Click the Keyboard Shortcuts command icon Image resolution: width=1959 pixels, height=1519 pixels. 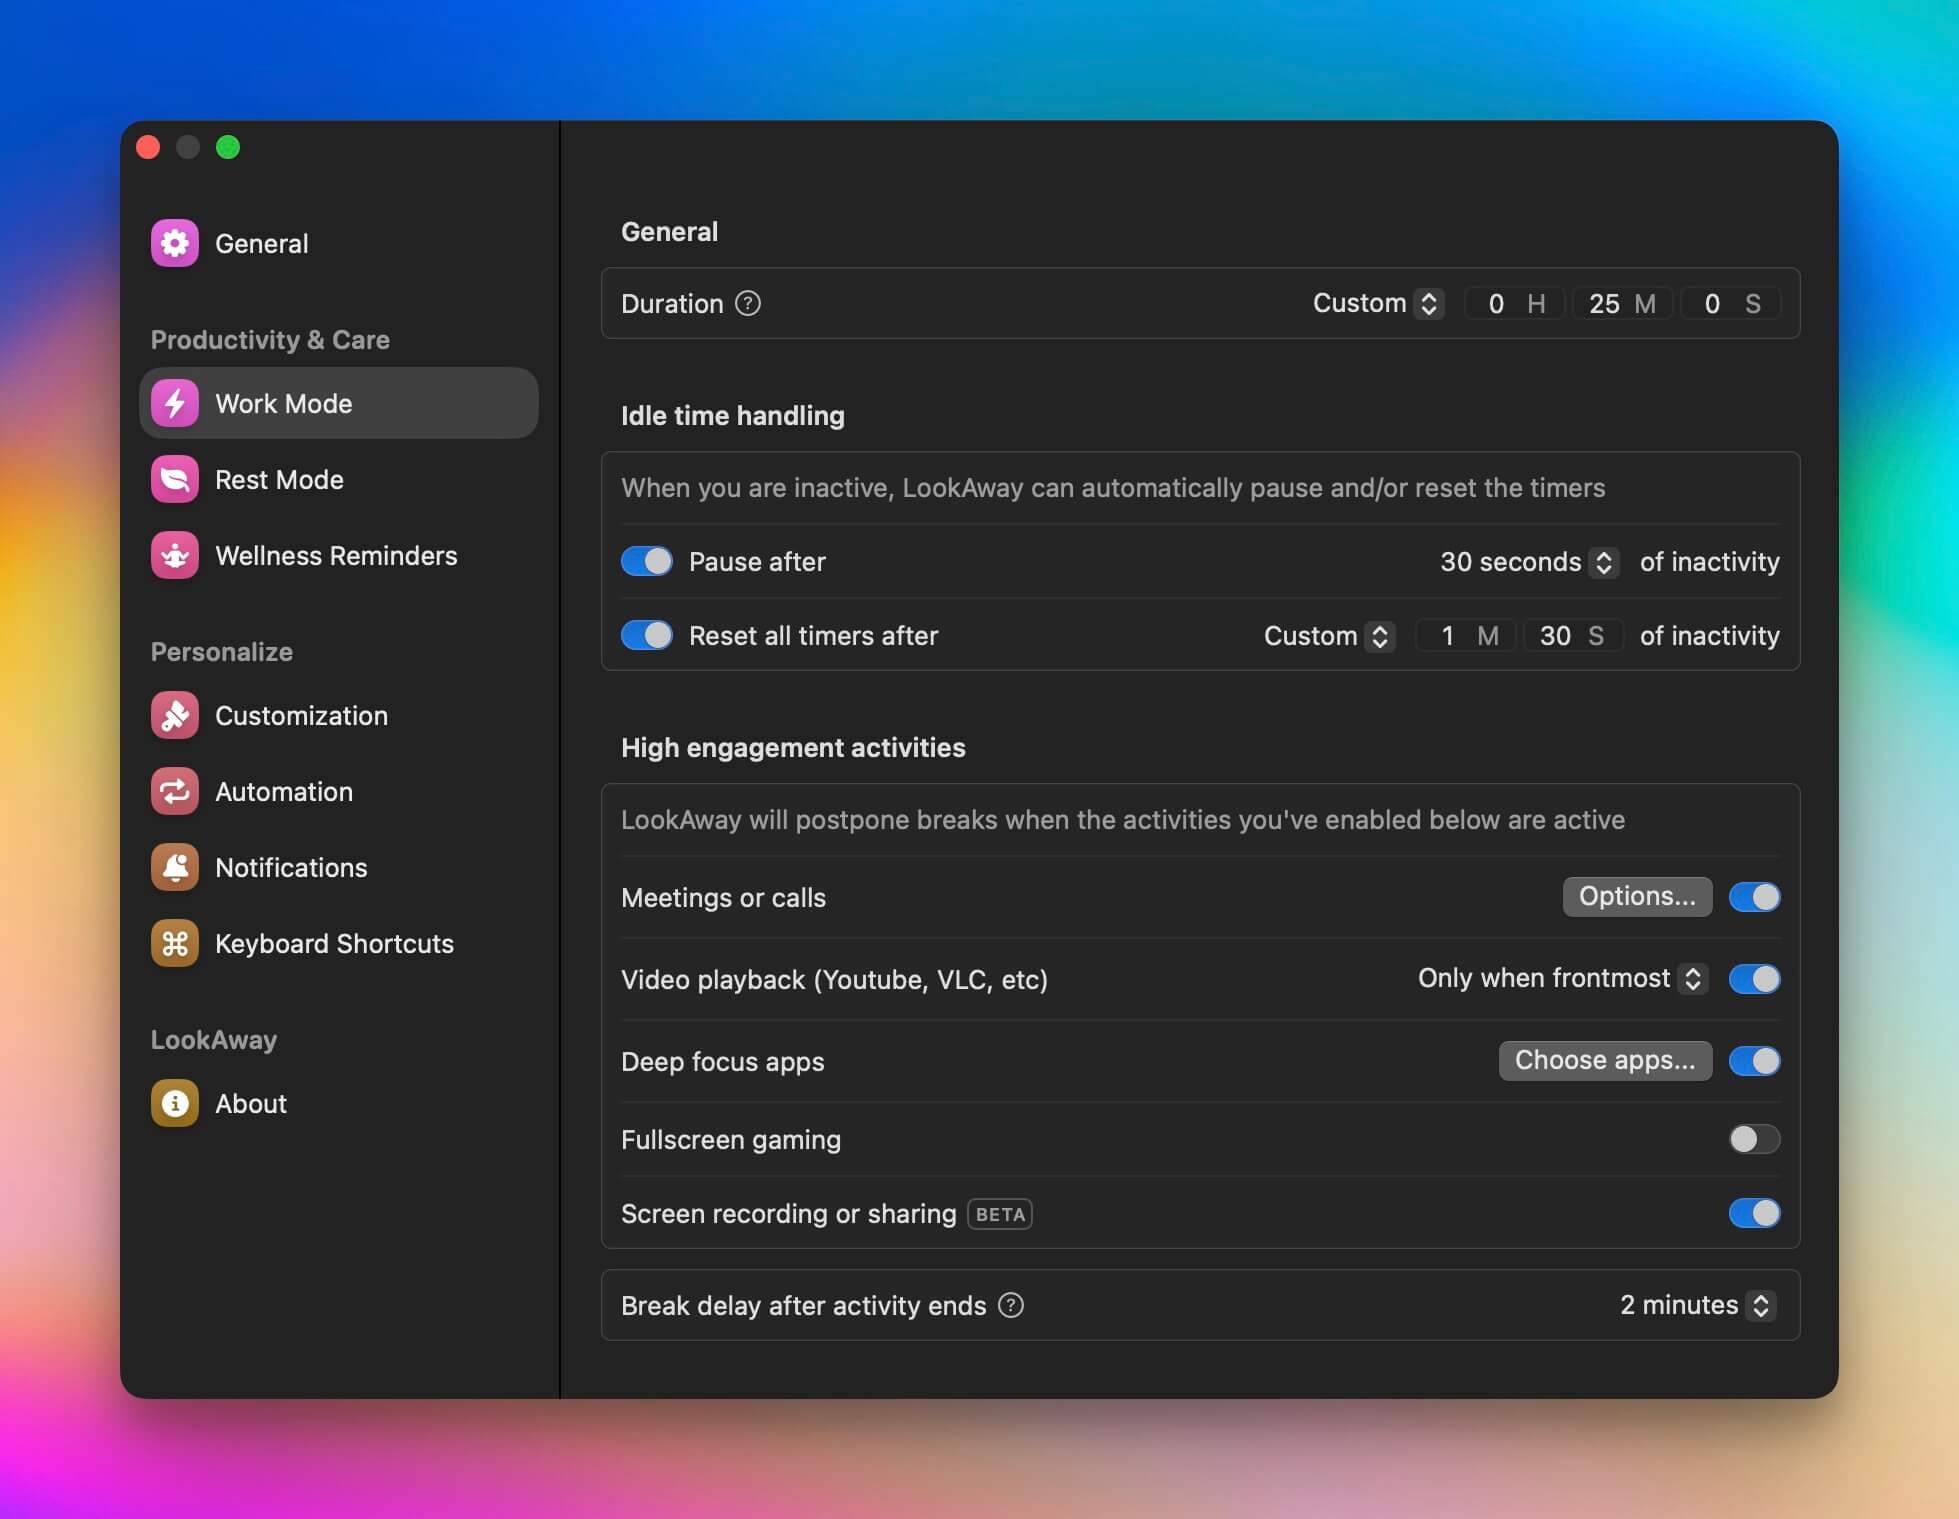pos(175,943)
